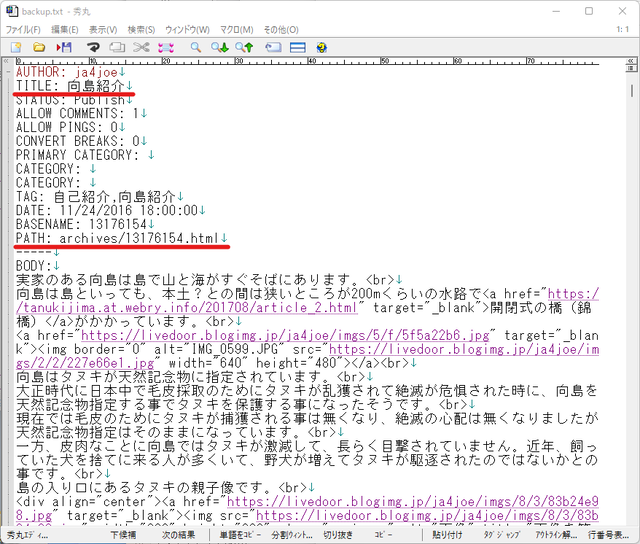Viewport: 640px width, 544px height.
Task: Undo the last edit with the curved arrow
Action: coord(93,47)
